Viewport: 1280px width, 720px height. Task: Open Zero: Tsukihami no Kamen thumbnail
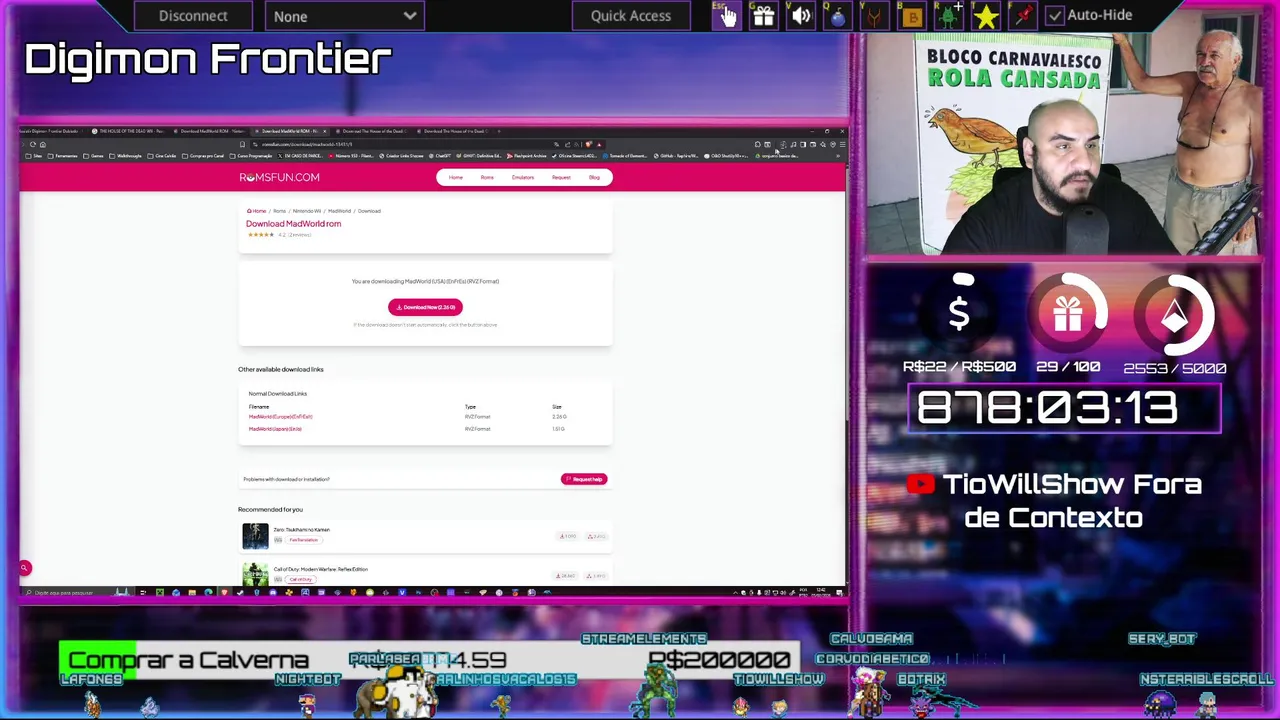click(x=255, y=536)
